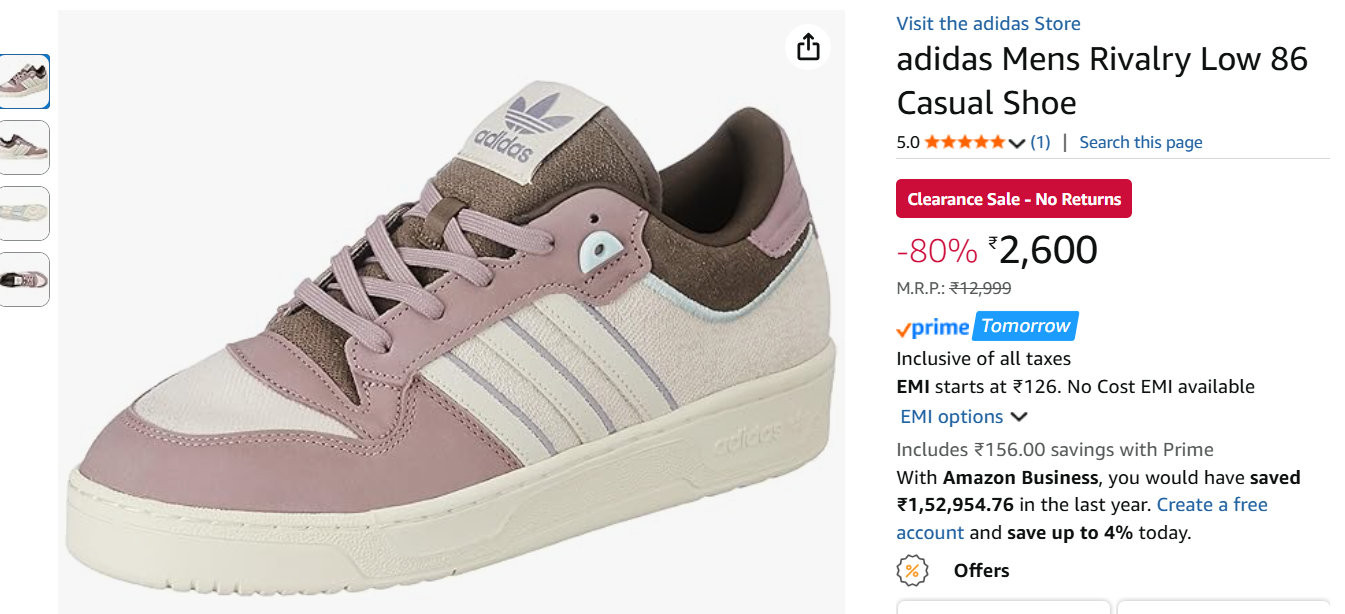The width and height of the screenshot is (1345, 614).
Task: Click the Prime logo
Action: (933, 327)
